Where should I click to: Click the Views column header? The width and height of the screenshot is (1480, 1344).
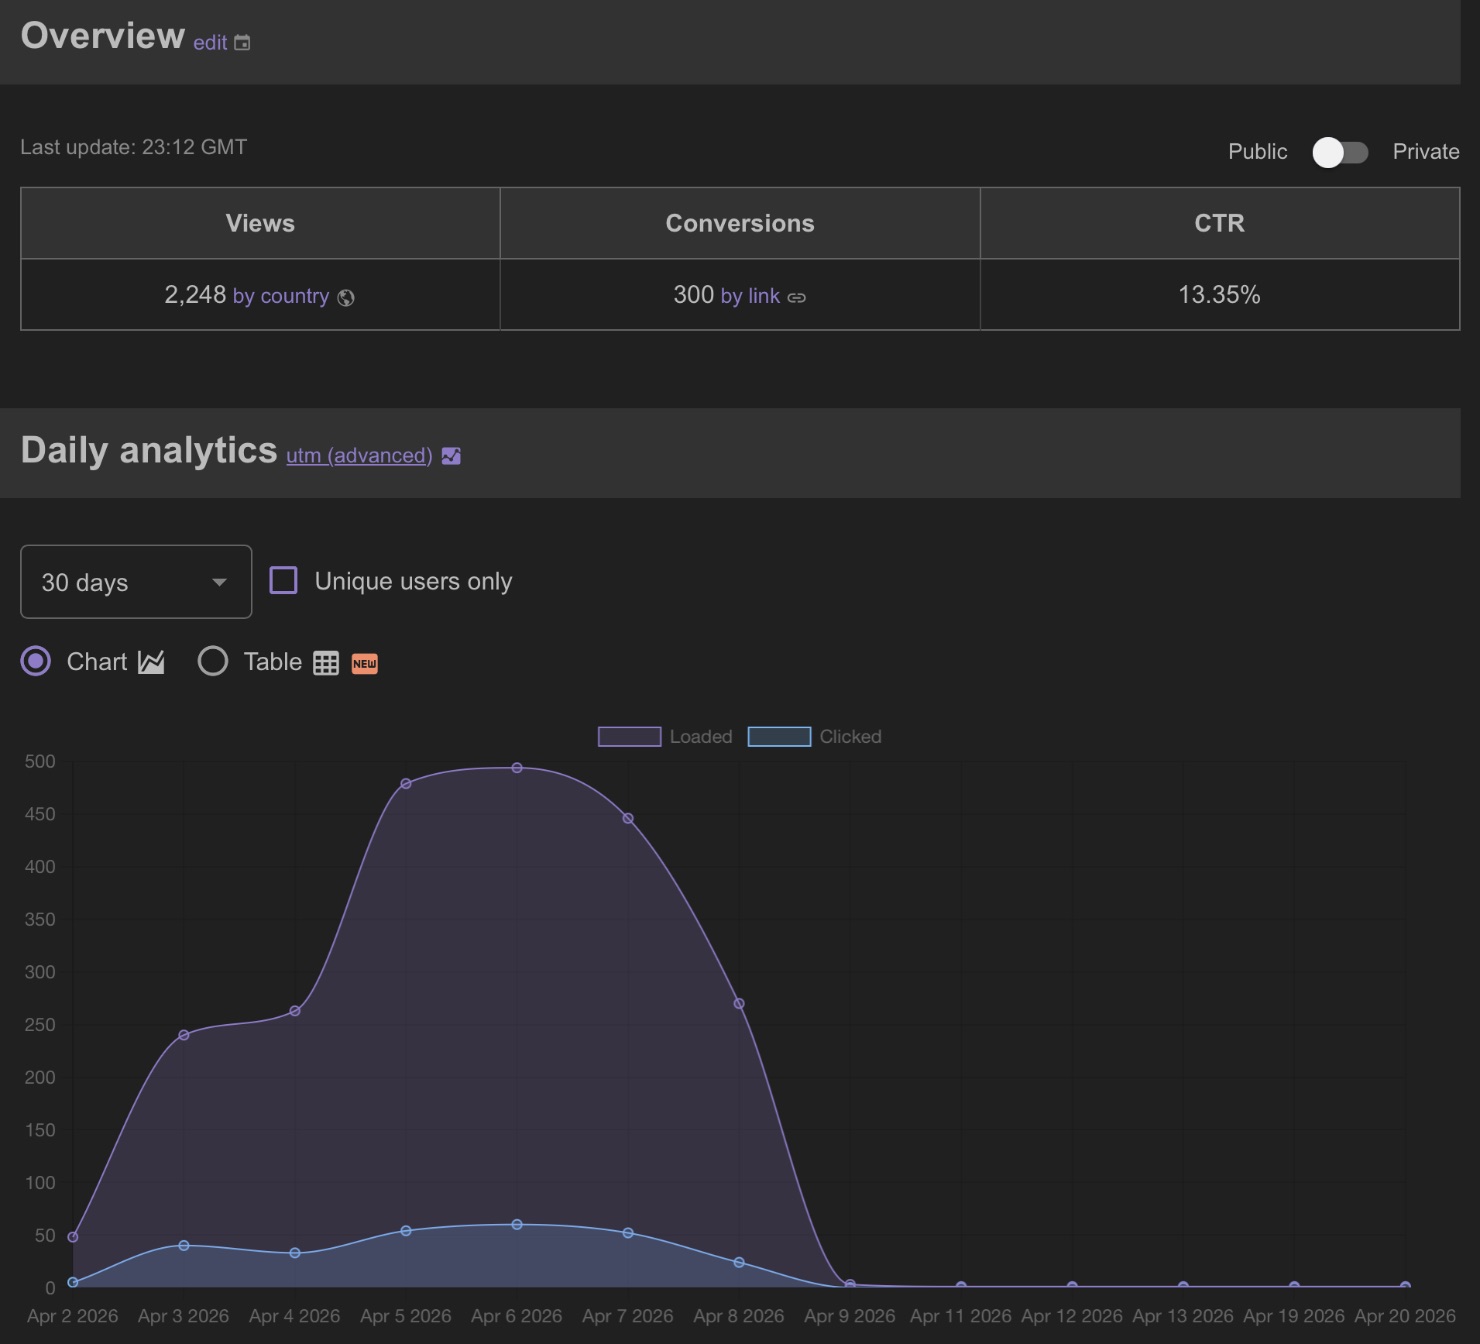pyautogui.click(x=260, y=223)
